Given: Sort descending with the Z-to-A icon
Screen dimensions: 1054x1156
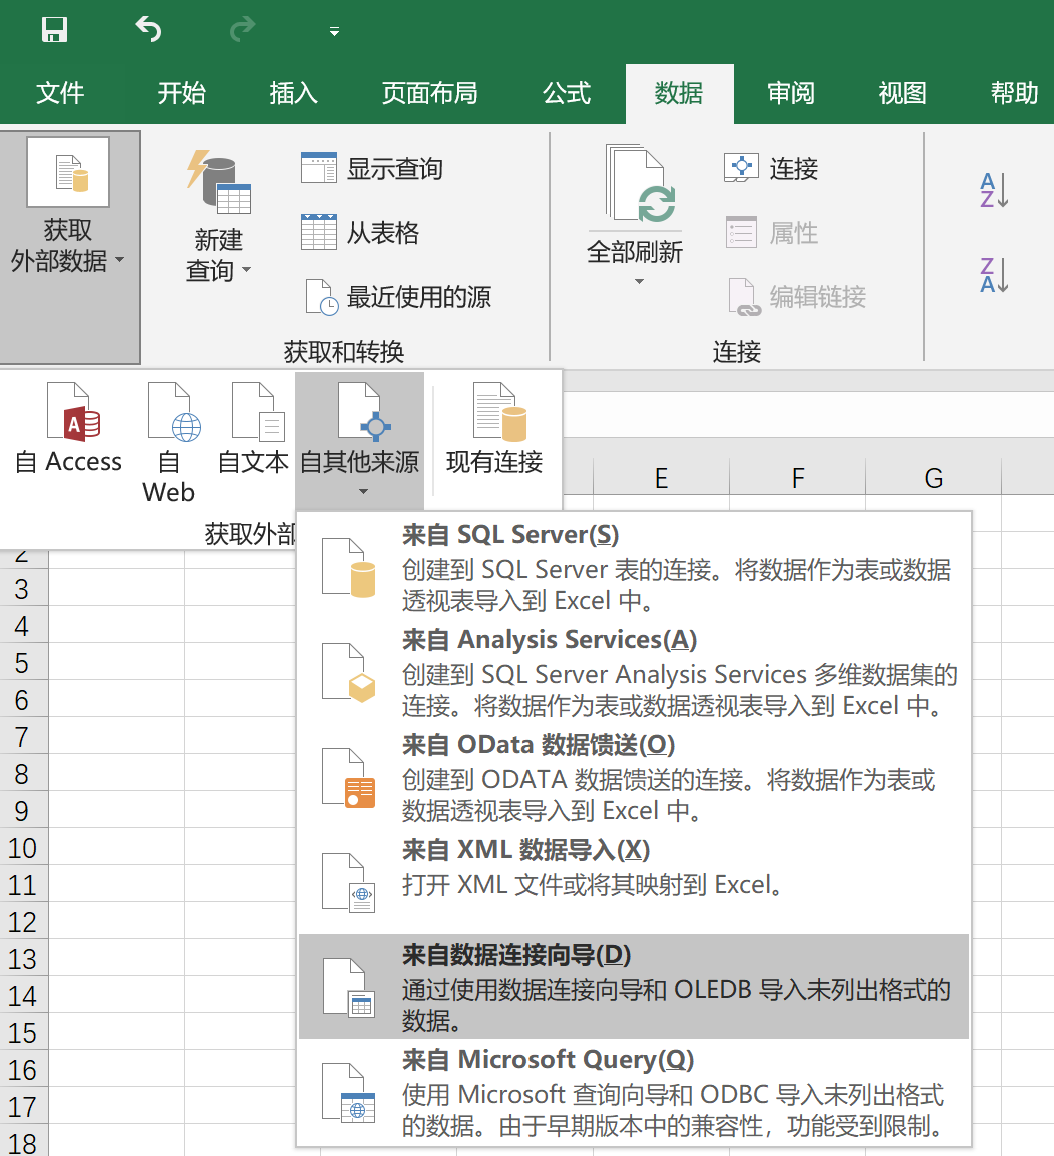Looking at the screenshot, I should coord(994,275).
